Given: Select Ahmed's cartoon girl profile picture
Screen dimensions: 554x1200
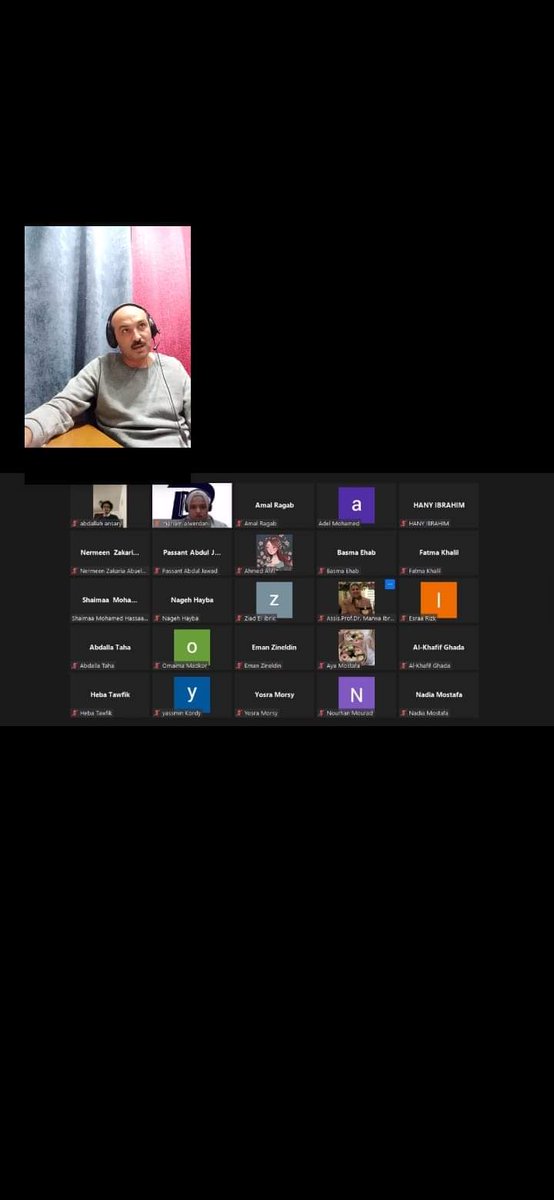Looking at the screenshot, I should coord(275,552).
